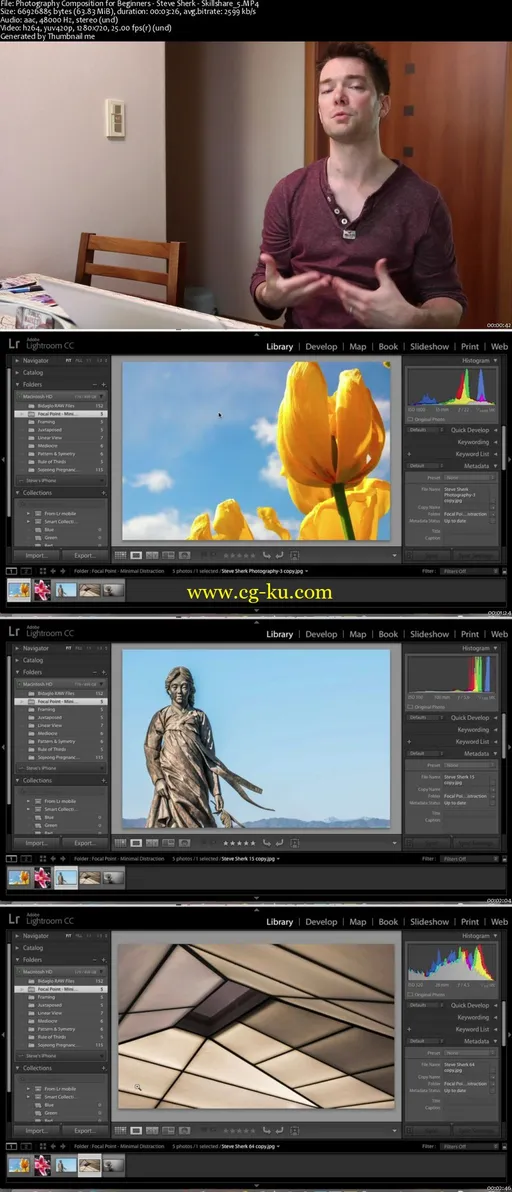Select Survey view icon in ceiling frame toolbar
Image resolution: width=512 pixels, height=1192 pixels.
coord(168,1130)
